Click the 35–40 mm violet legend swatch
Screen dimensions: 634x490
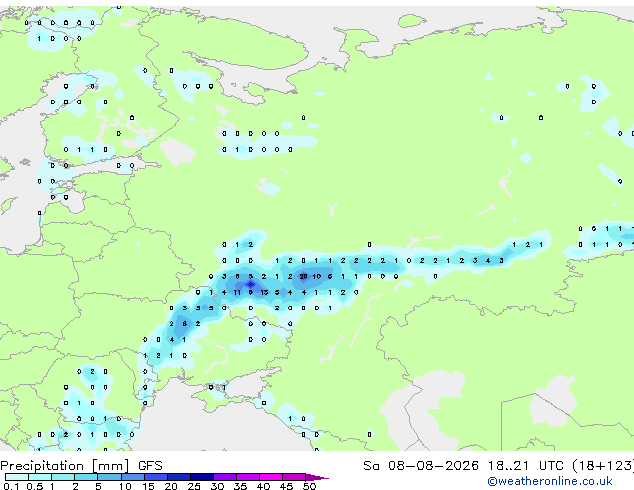pyautogui.click(x=247, y=477)
